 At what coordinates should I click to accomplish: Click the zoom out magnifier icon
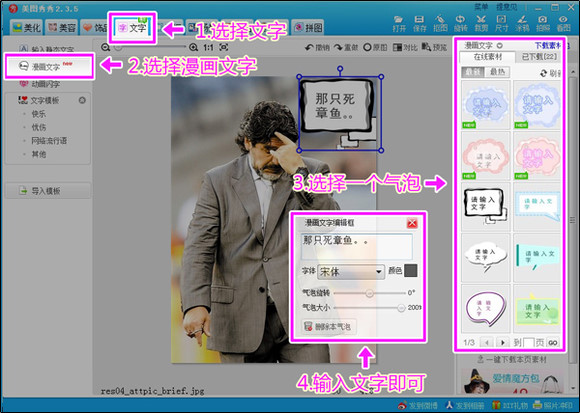(105, 47)
